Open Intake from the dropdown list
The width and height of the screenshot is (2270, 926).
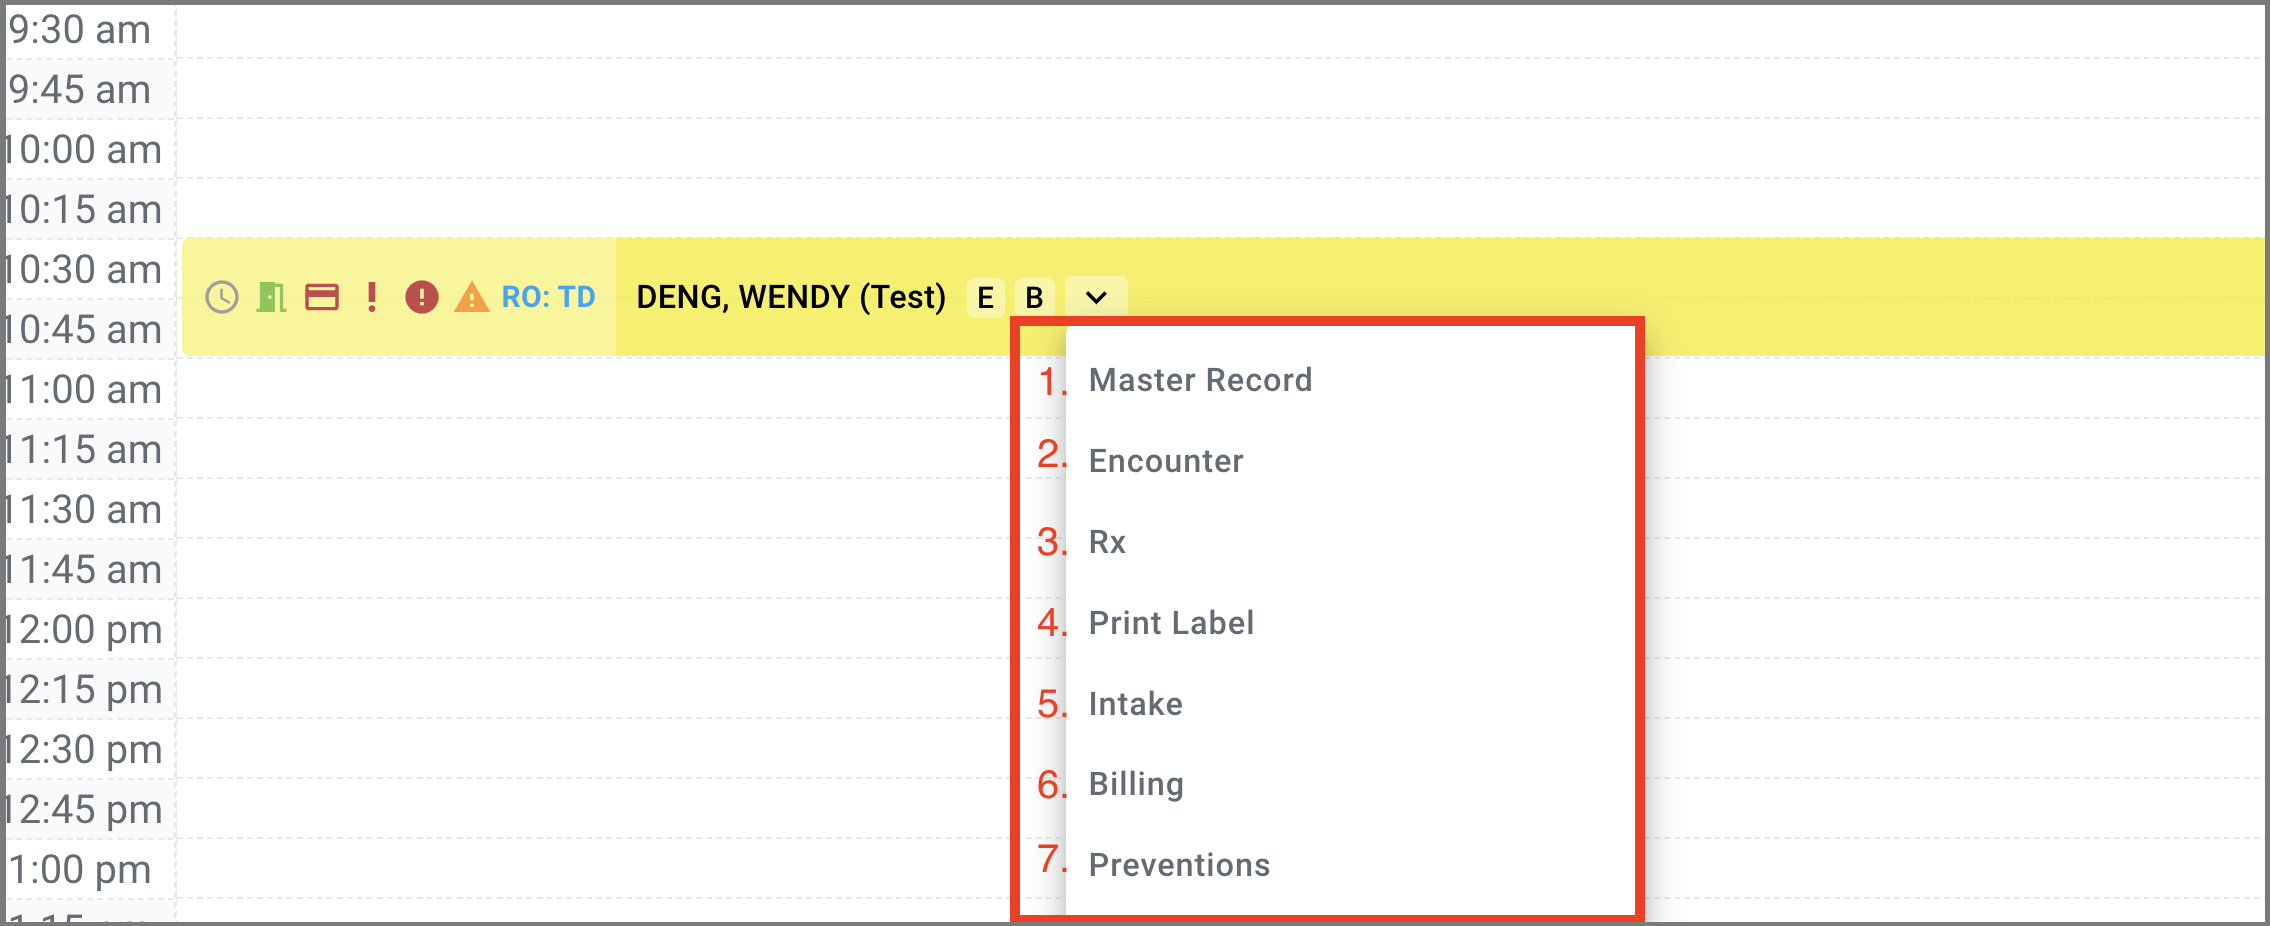click(x=1135, y=704)
